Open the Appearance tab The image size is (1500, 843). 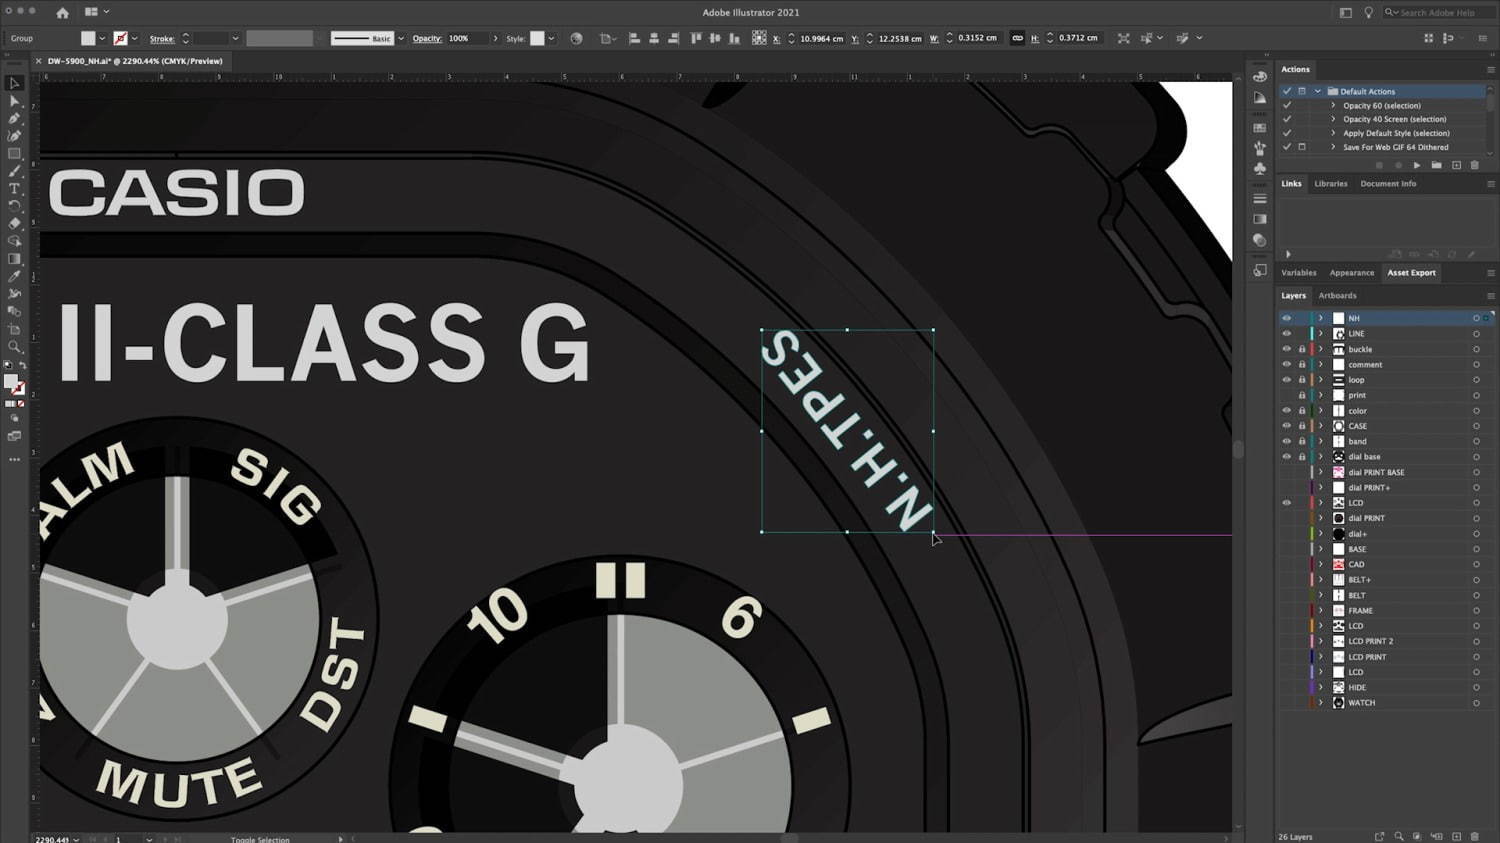click(x=1352, y=272)
